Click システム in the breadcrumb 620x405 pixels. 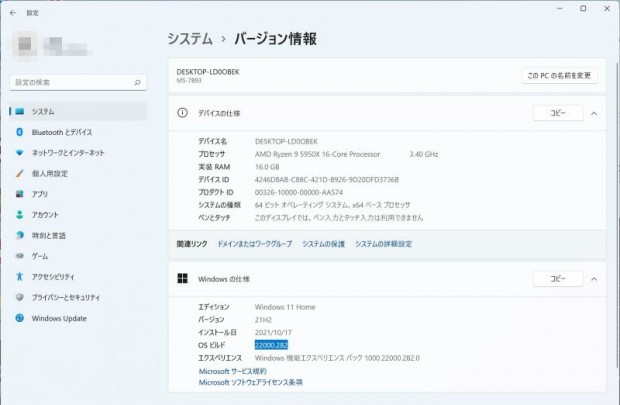pyautogui.click(x=190, y=39)
